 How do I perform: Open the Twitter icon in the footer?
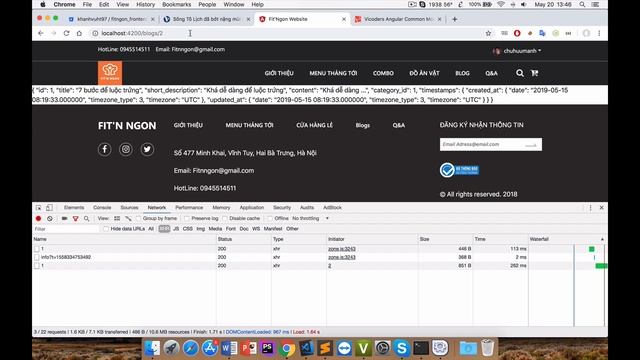click(147, 149)
